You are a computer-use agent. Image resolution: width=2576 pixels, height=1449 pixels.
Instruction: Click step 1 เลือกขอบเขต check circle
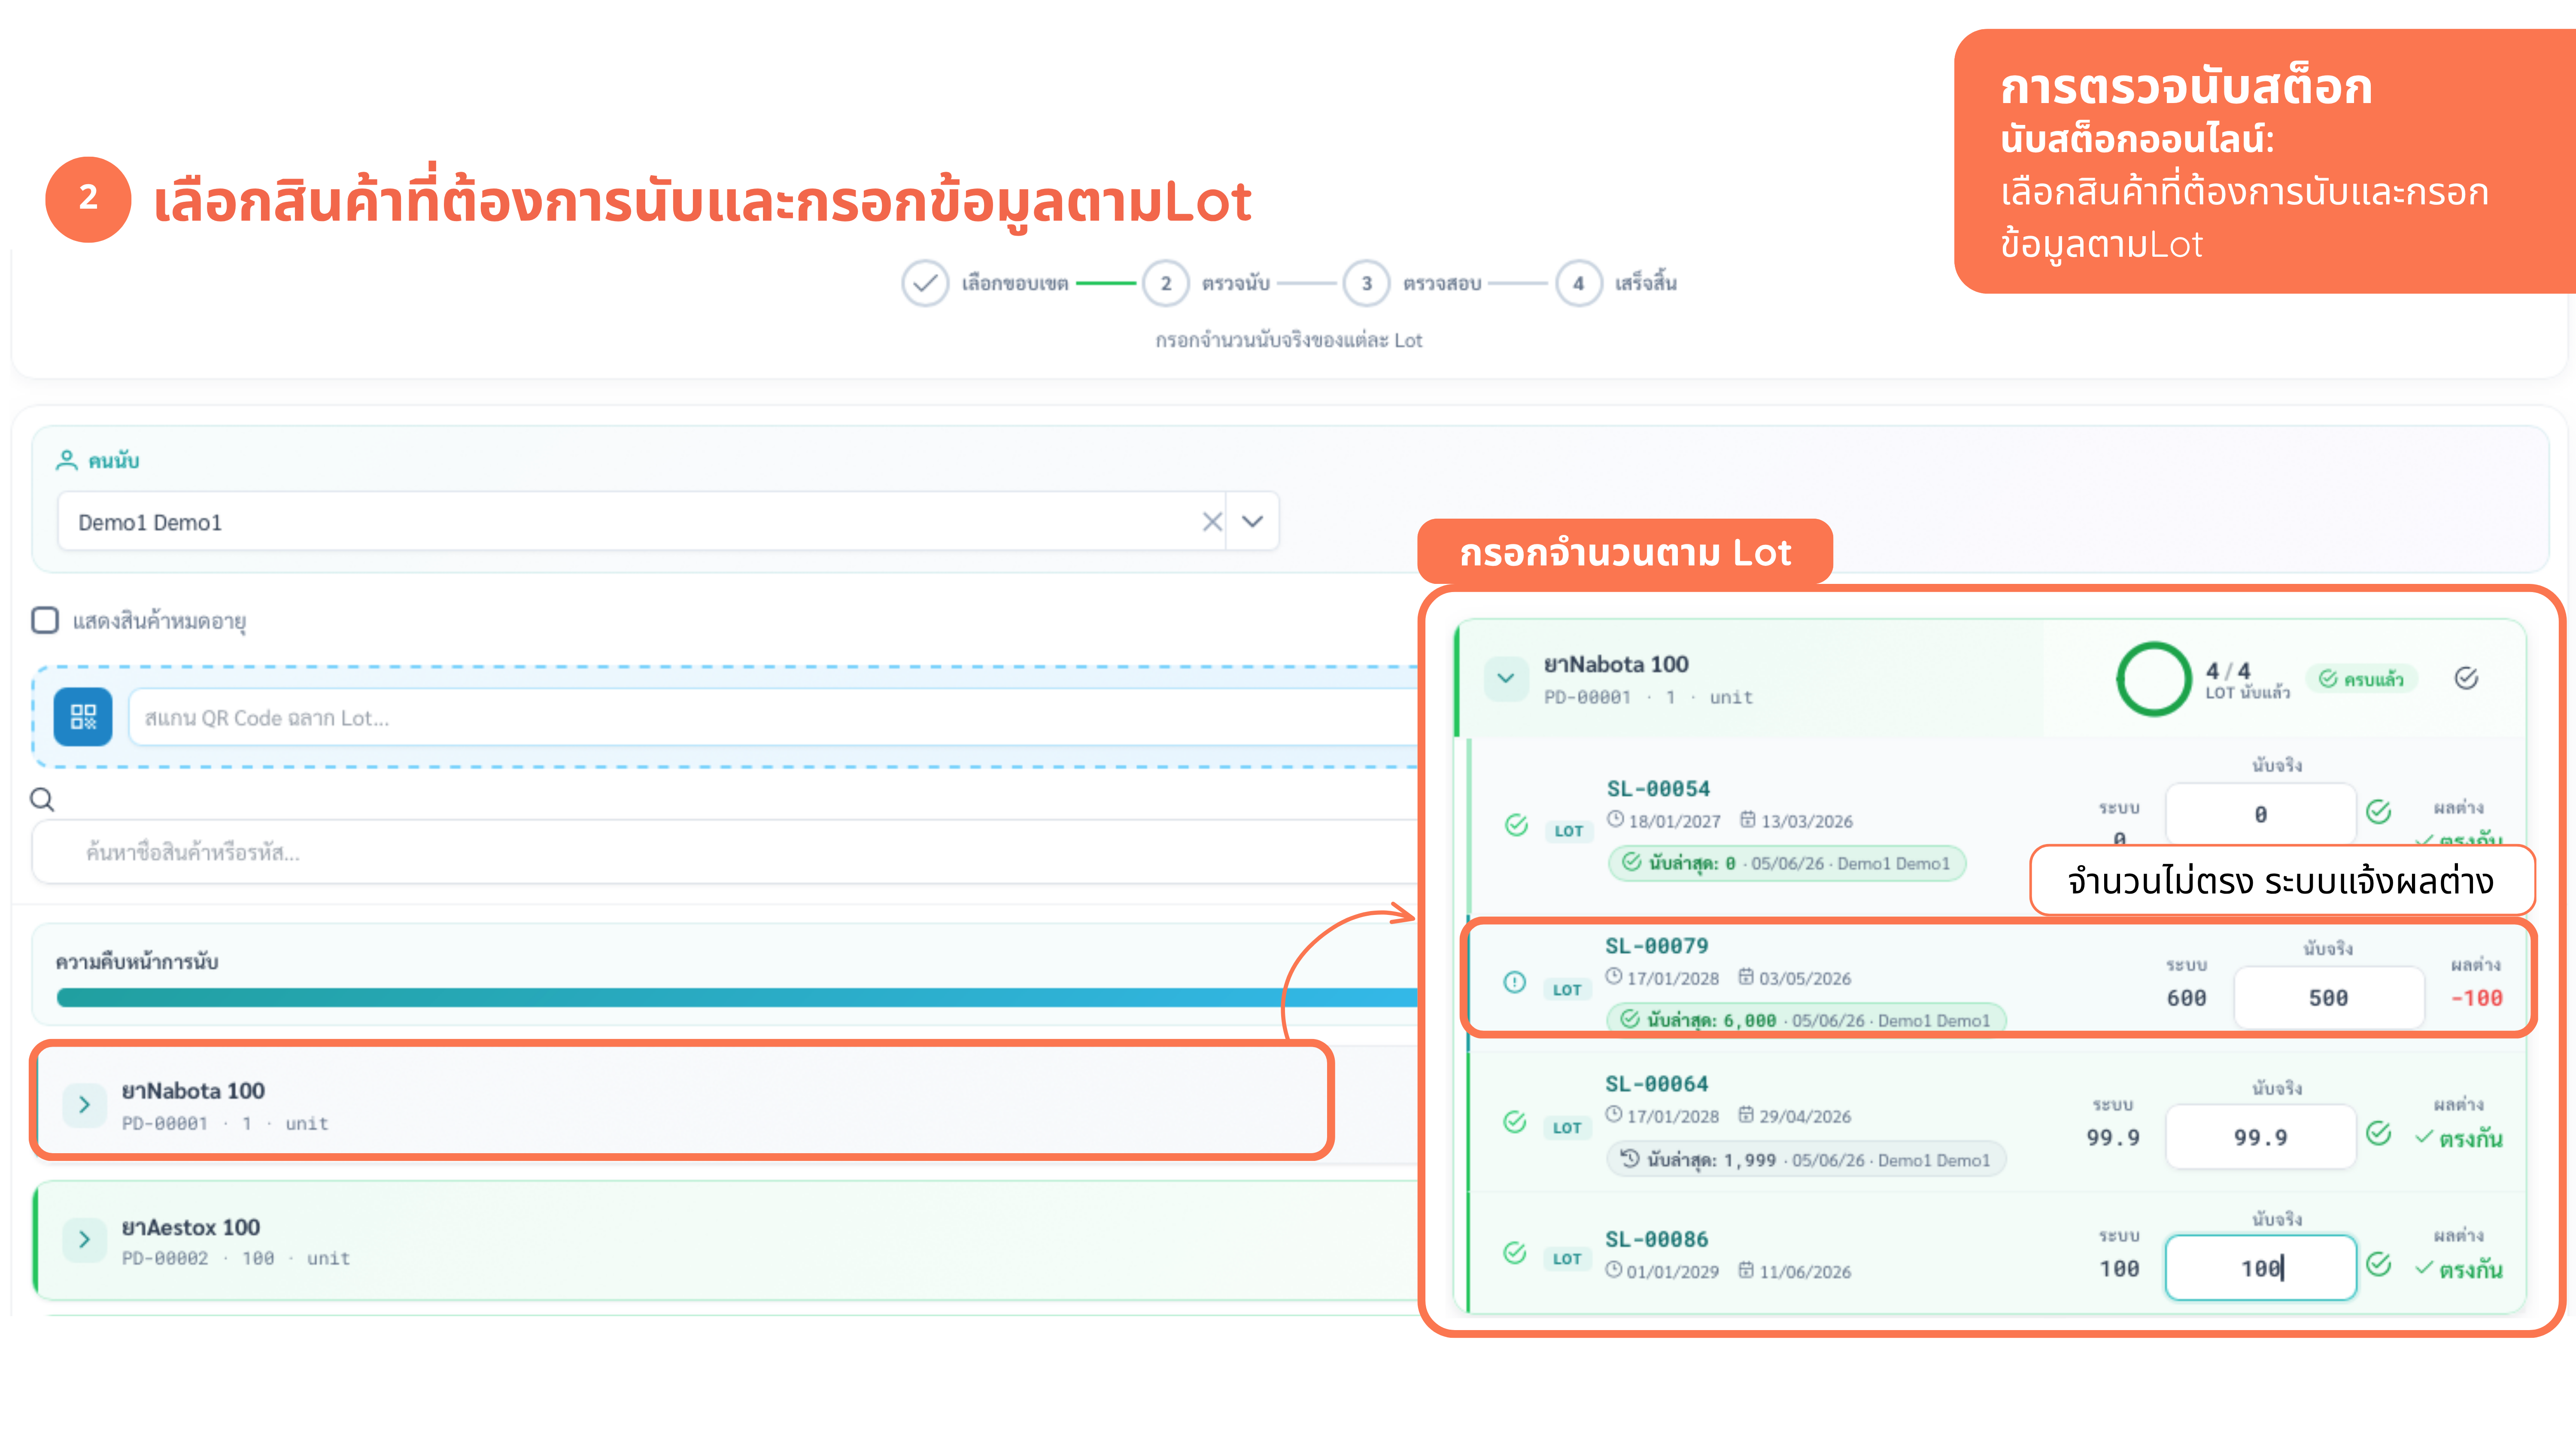[x=925, y=283]
